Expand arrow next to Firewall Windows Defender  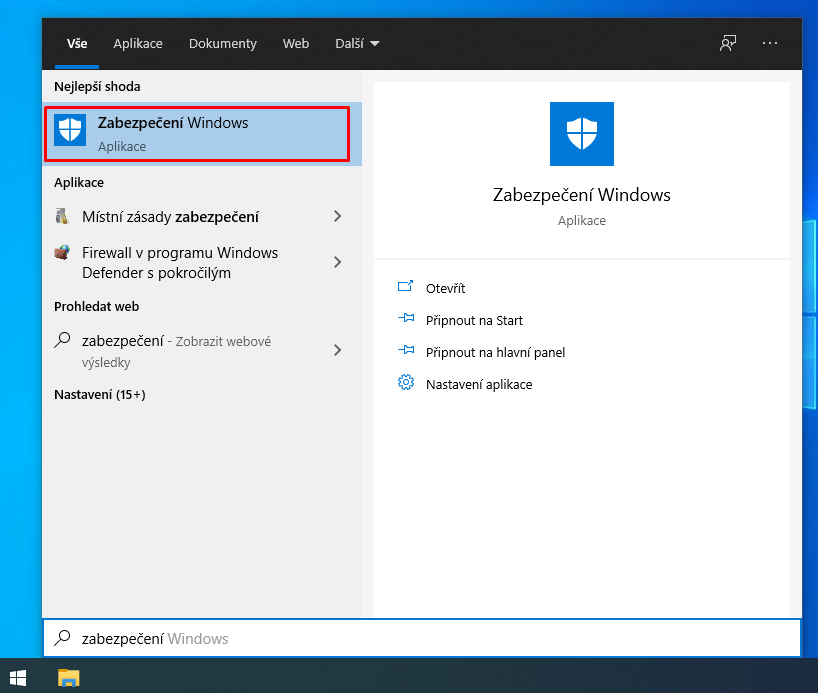click(x=338, y=262)
